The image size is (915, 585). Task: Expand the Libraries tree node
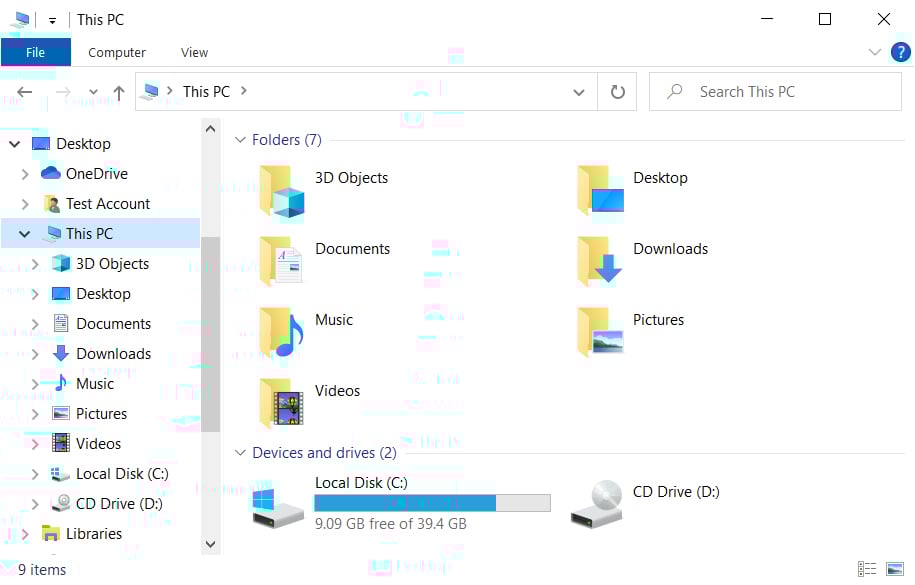(25, 534)
